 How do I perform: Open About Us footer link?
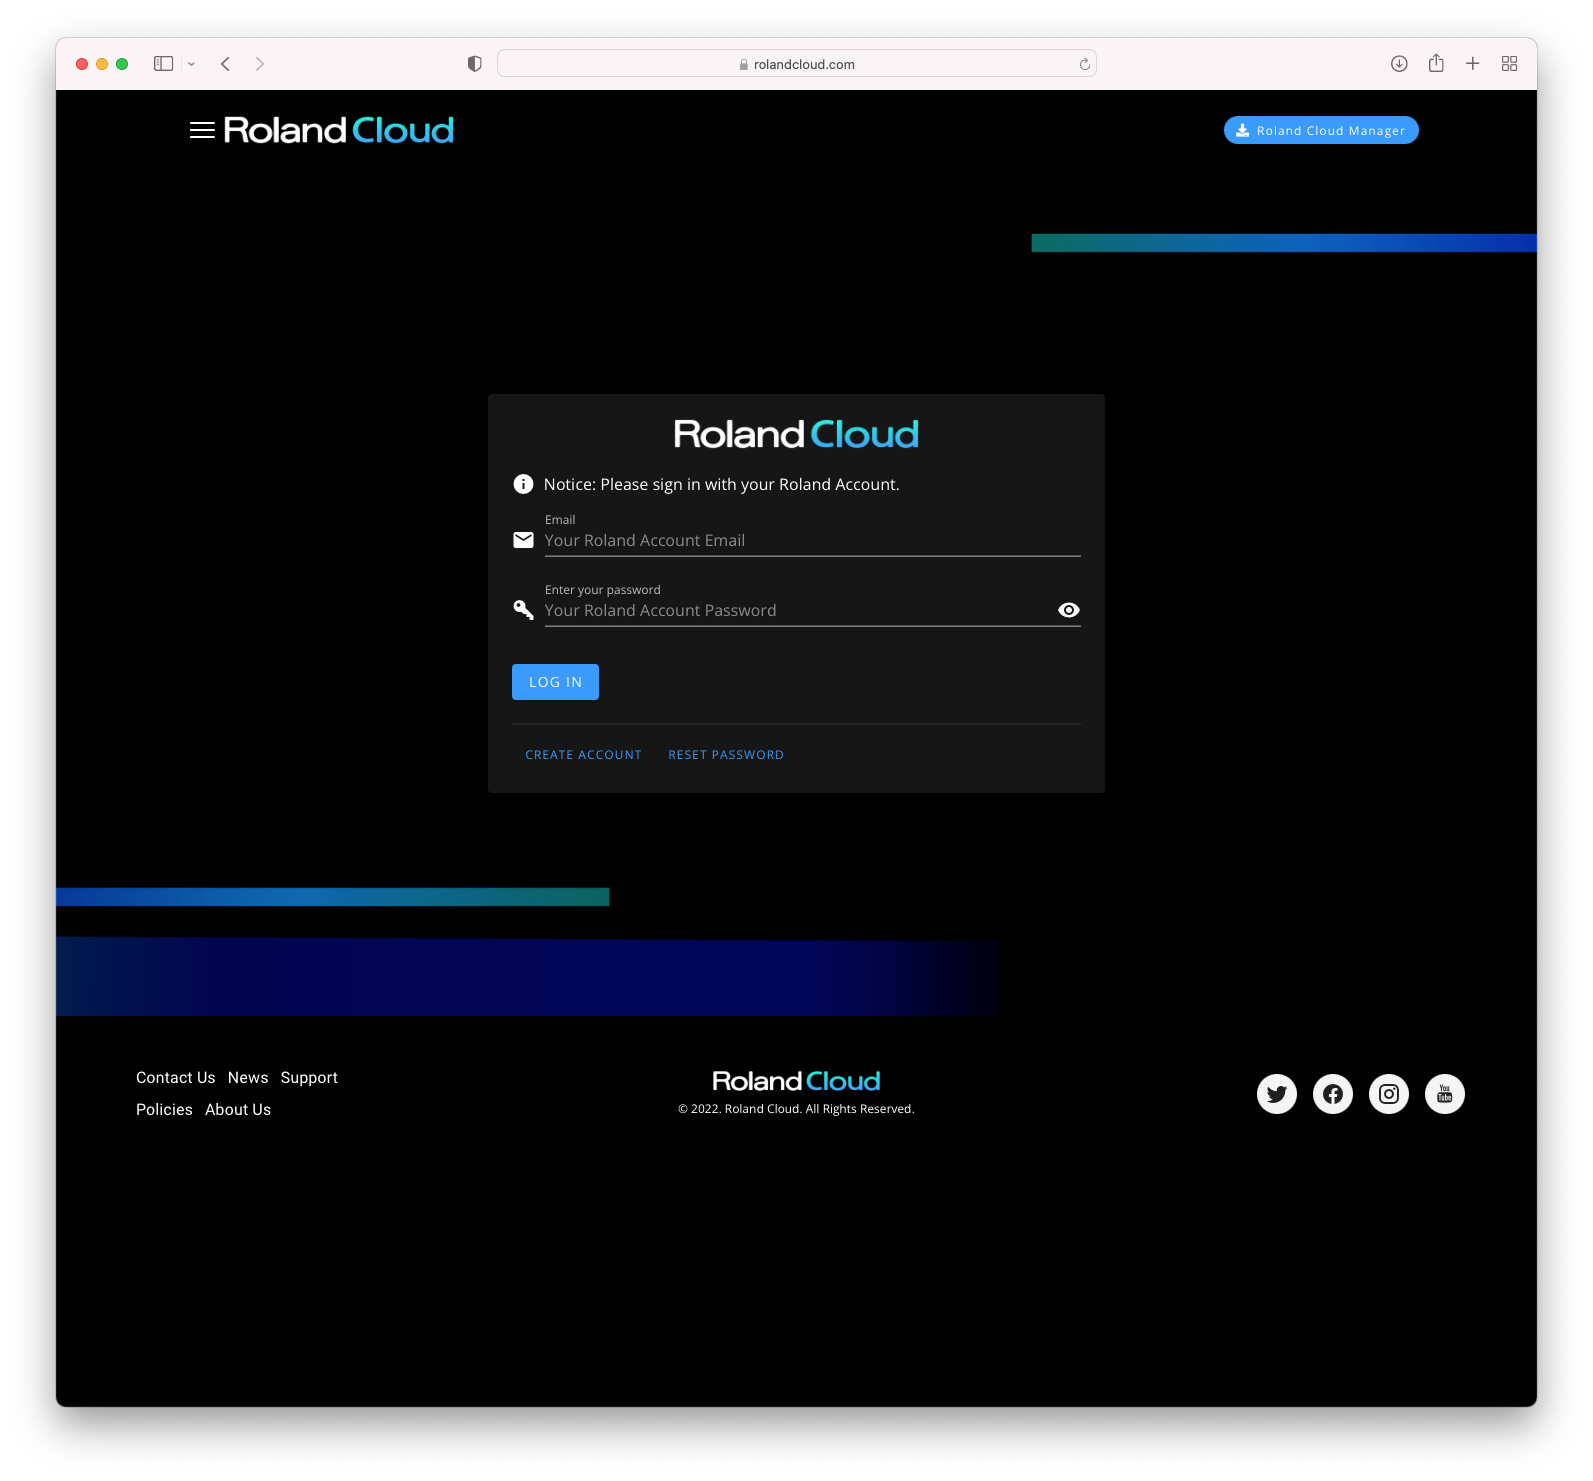click(x=238, y=1110)
